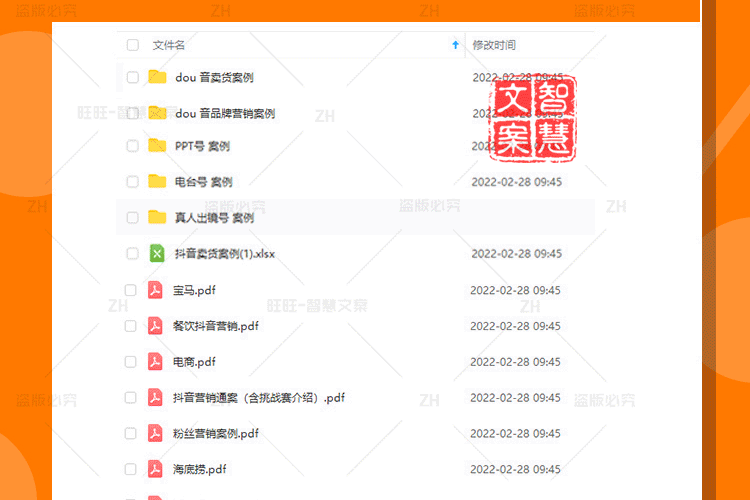Sort by the 修改时间 column header
The width and height of the screenshot is (750, 500).
point(494,45)
